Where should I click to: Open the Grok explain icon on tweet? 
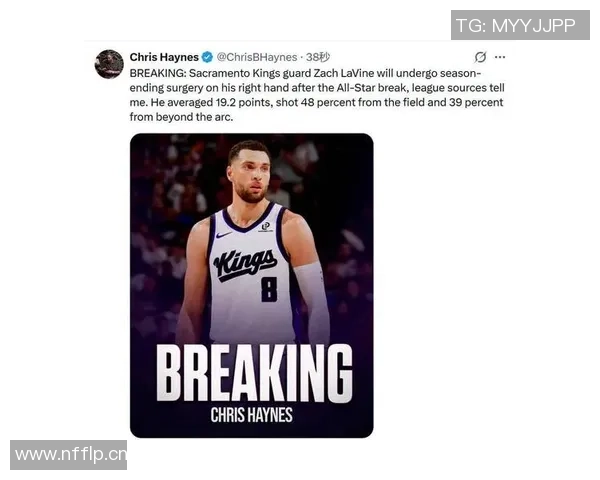(480, 57)
